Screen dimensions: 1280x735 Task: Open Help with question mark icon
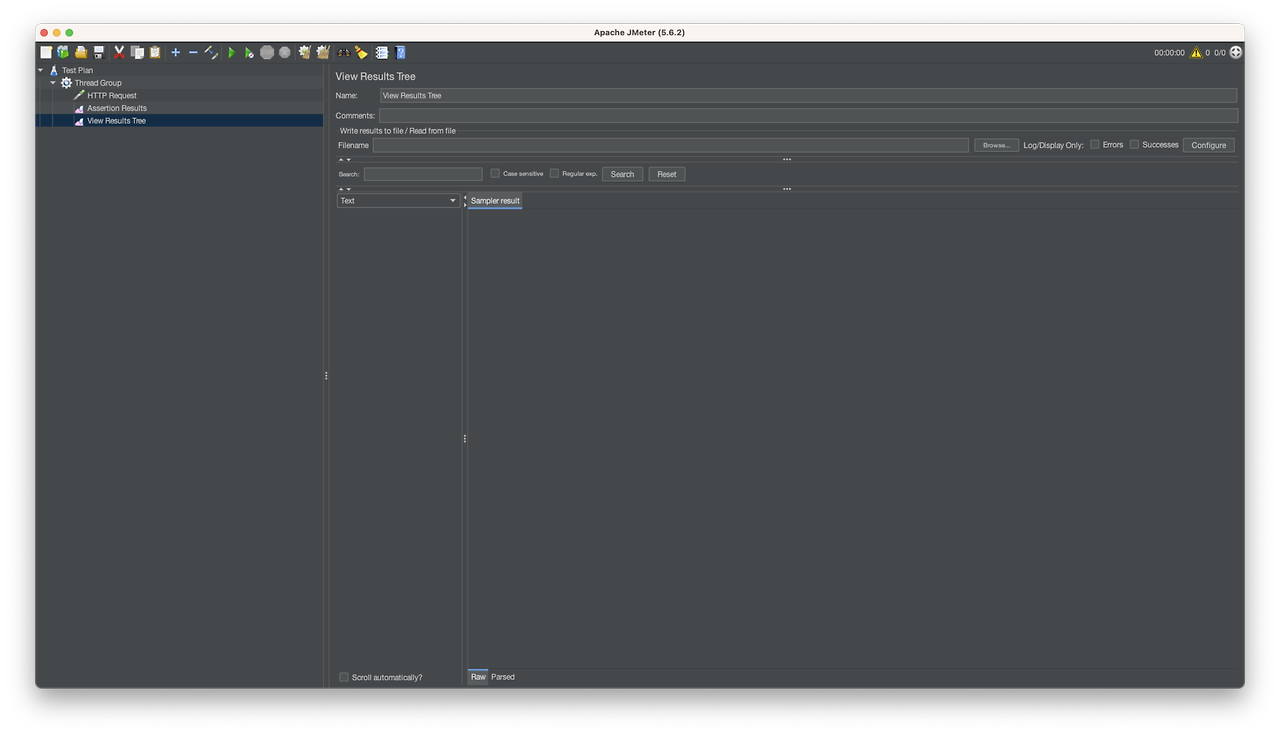tap(400, 52)
